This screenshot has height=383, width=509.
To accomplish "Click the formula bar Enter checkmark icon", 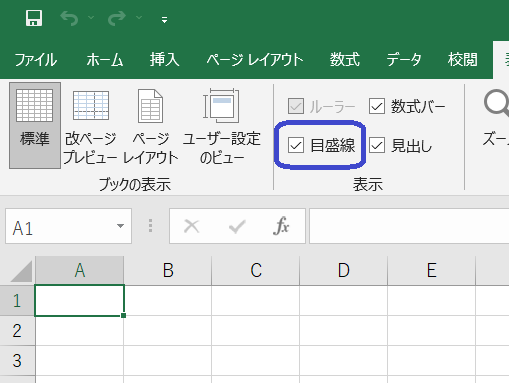I will pyautogui.click(x=237, y=227).
